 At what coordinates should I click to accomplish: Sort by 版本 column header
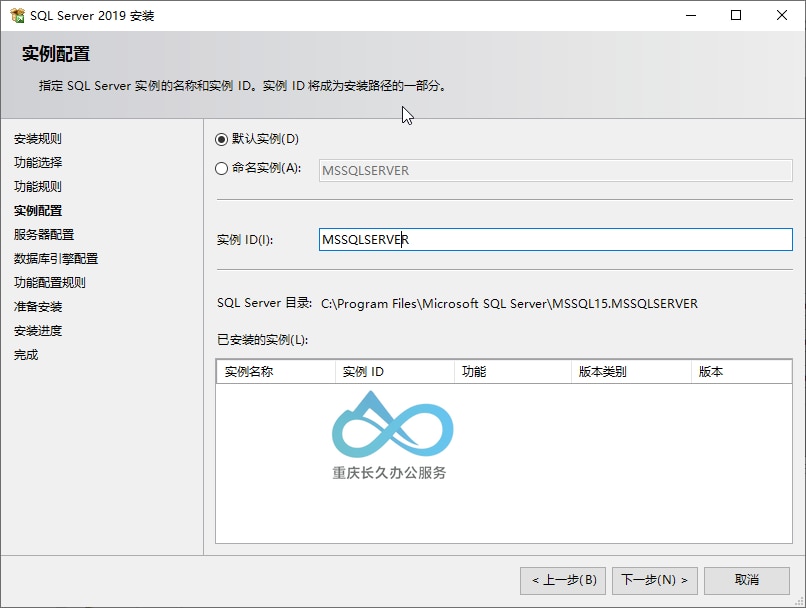click(x=741, y=372)
